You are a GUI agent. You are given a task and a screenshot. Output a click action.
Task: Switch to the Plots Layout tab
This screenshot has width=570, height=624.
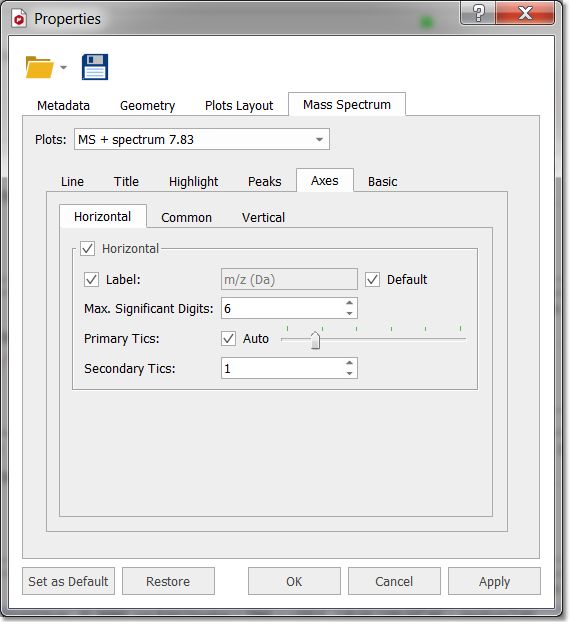[x=239, y=105]
